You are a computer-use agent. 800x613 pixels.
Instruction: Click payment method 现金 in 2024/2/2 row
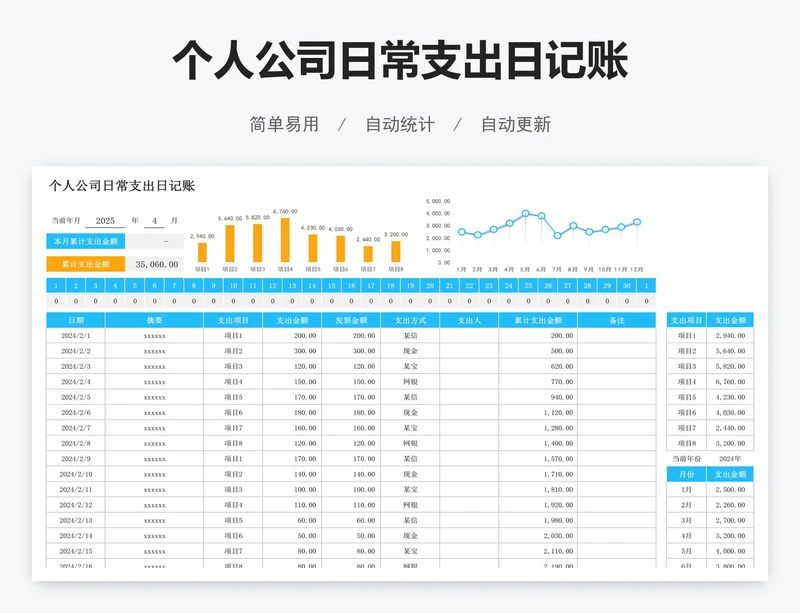tap(410, 351)
